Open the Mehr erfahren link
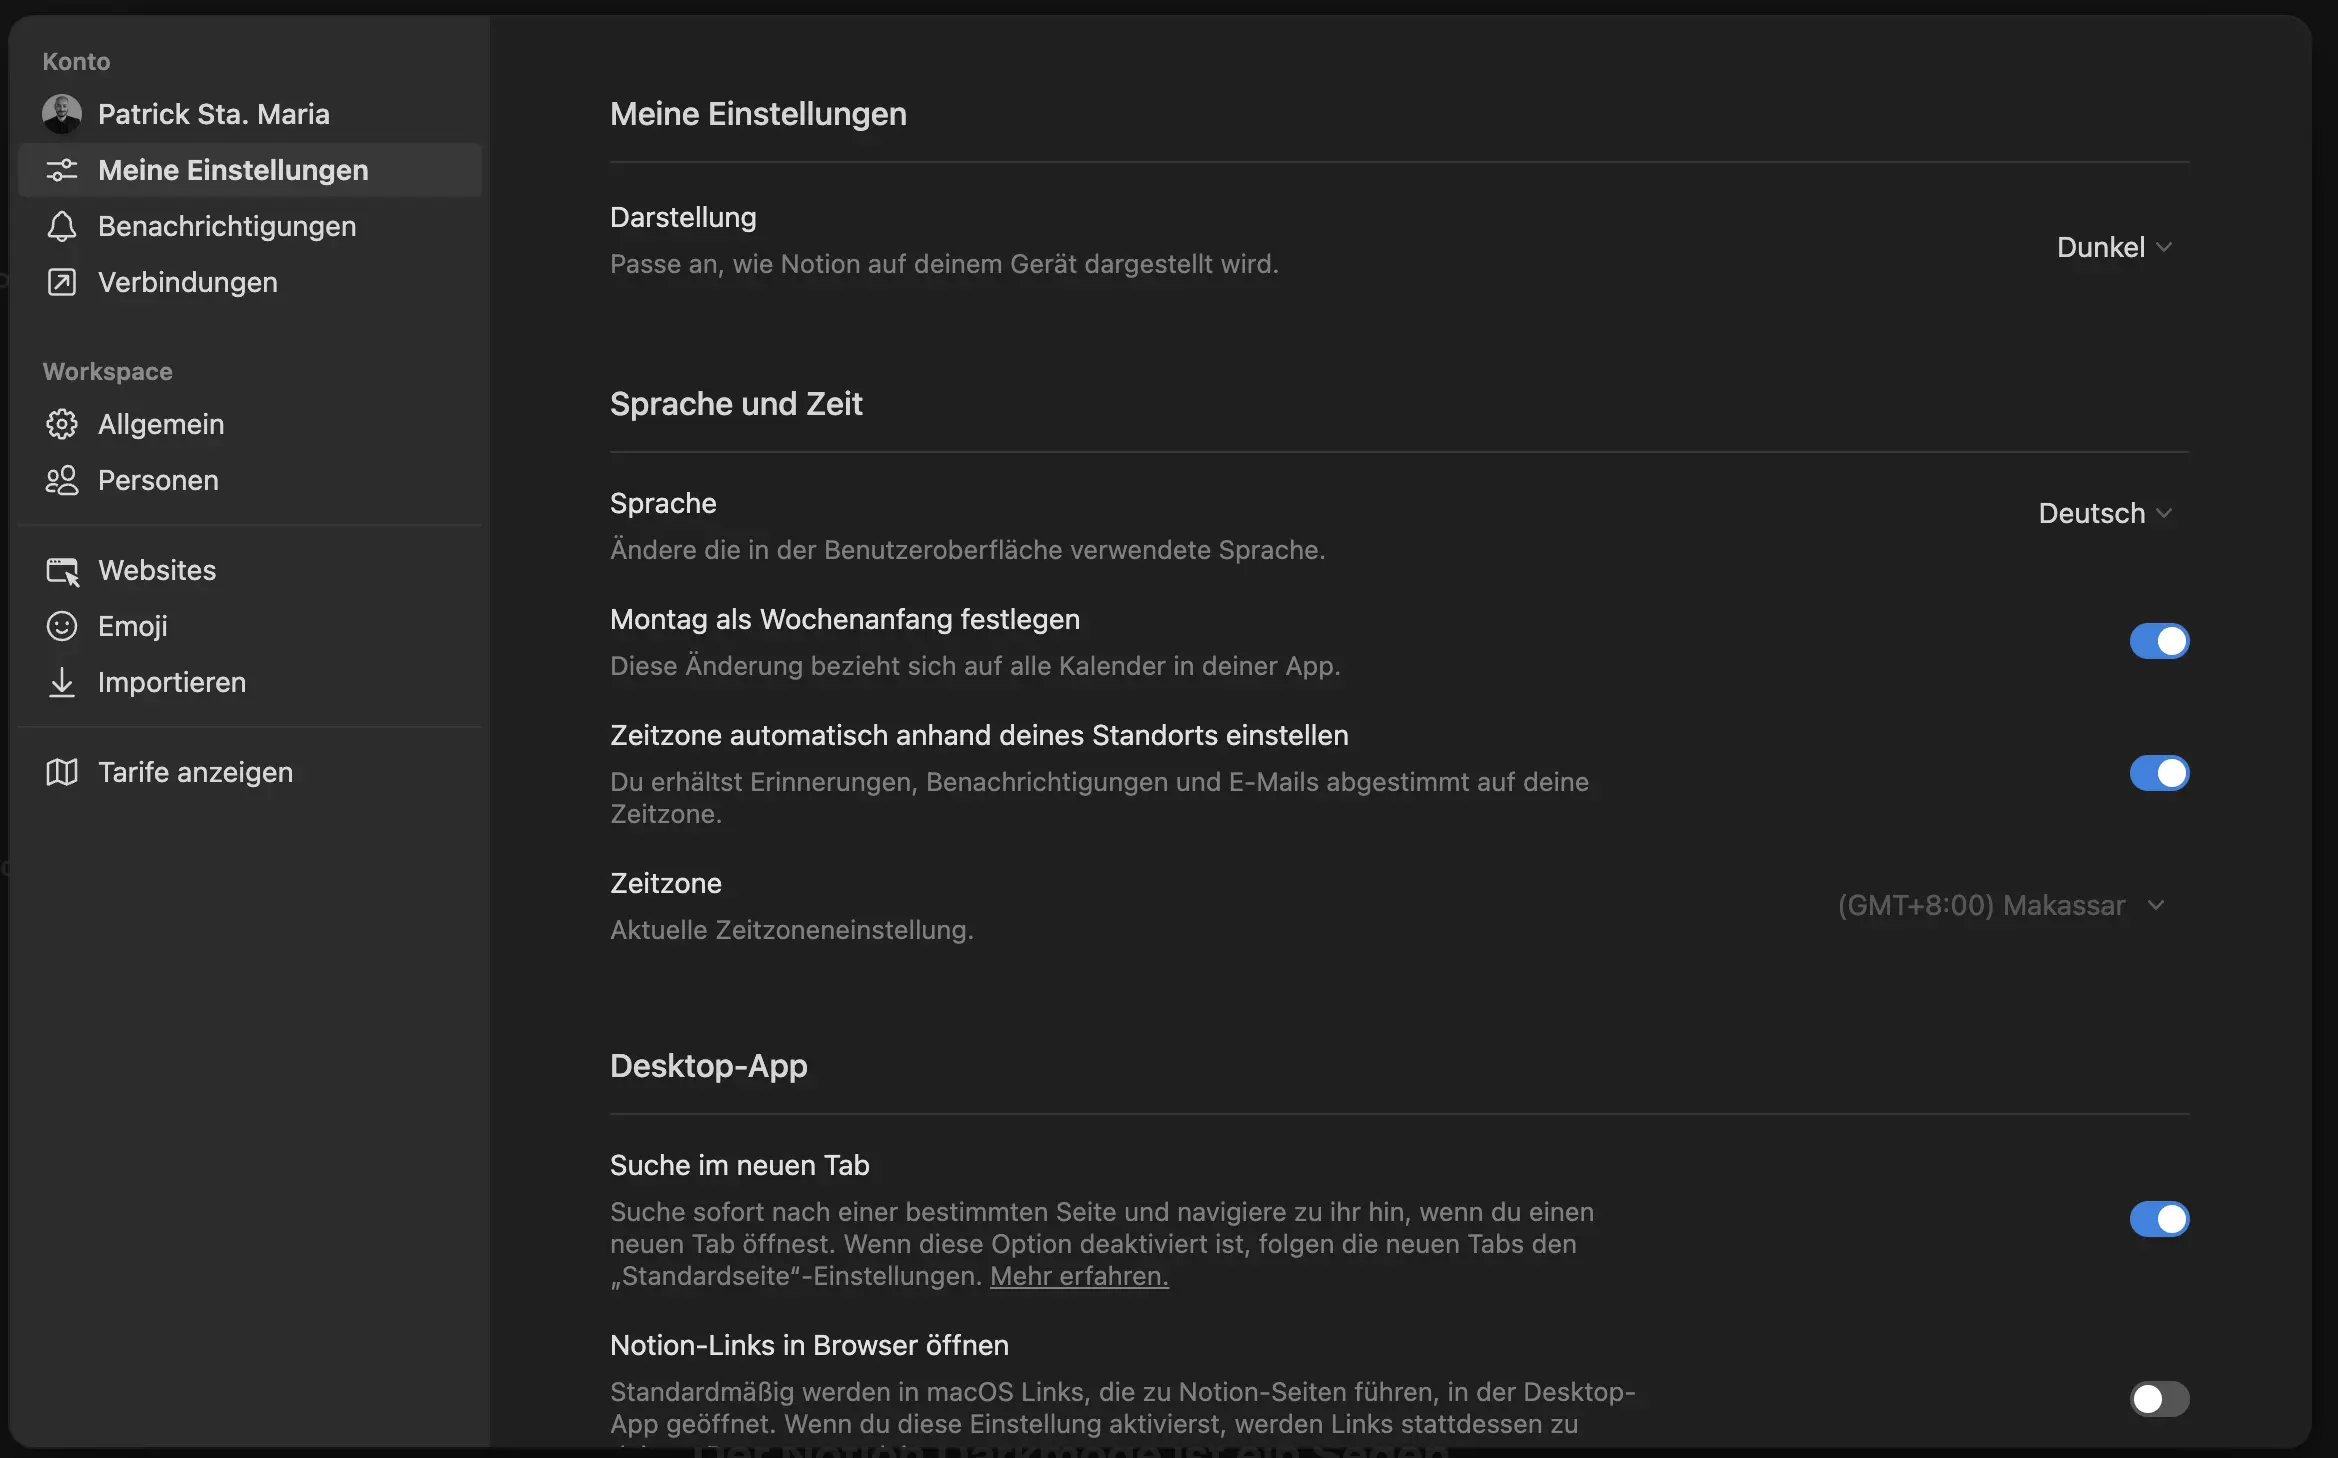The width and height of the screenshot is (2338, 1458). [x=1077, y=1277]
